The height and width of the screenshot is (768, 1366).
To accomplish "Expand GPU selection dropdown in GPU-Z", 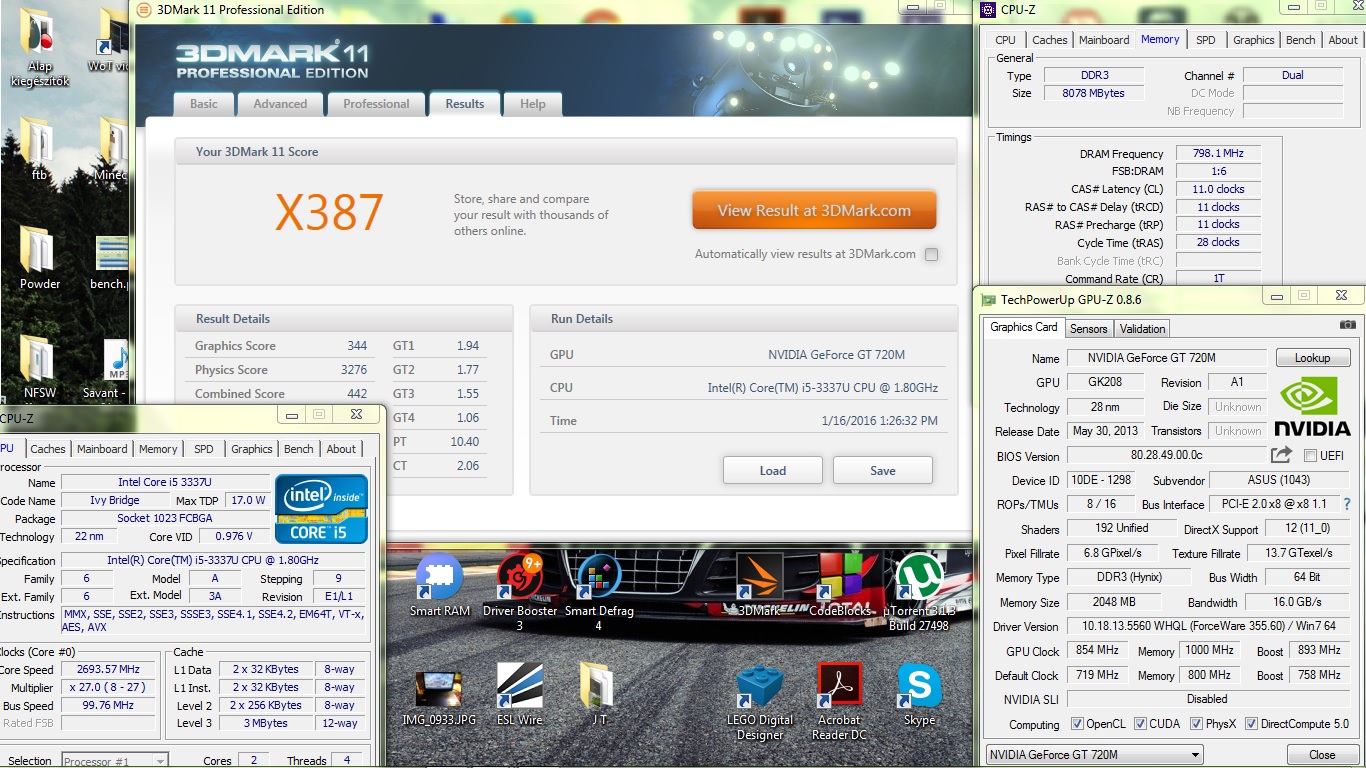I will [x=1094, y=755].
